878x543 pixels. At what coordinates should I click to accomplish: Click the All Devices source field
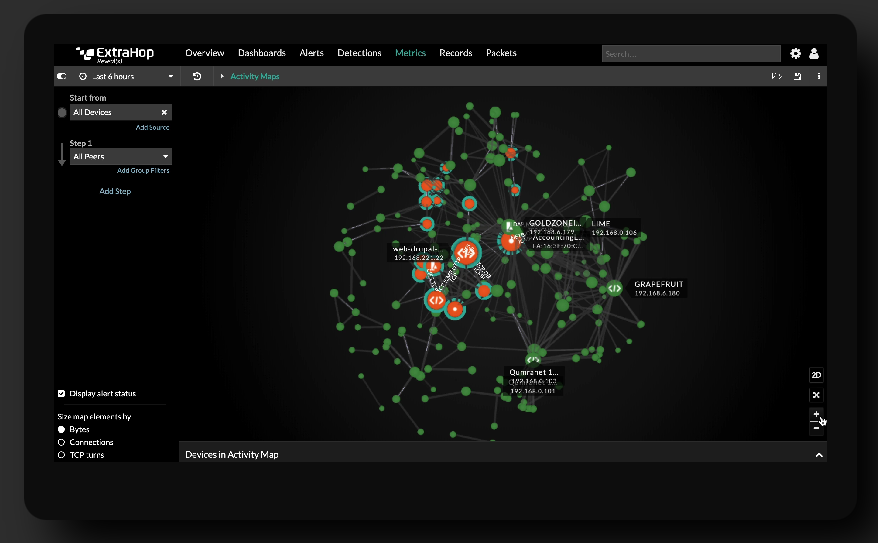[121, 113]
